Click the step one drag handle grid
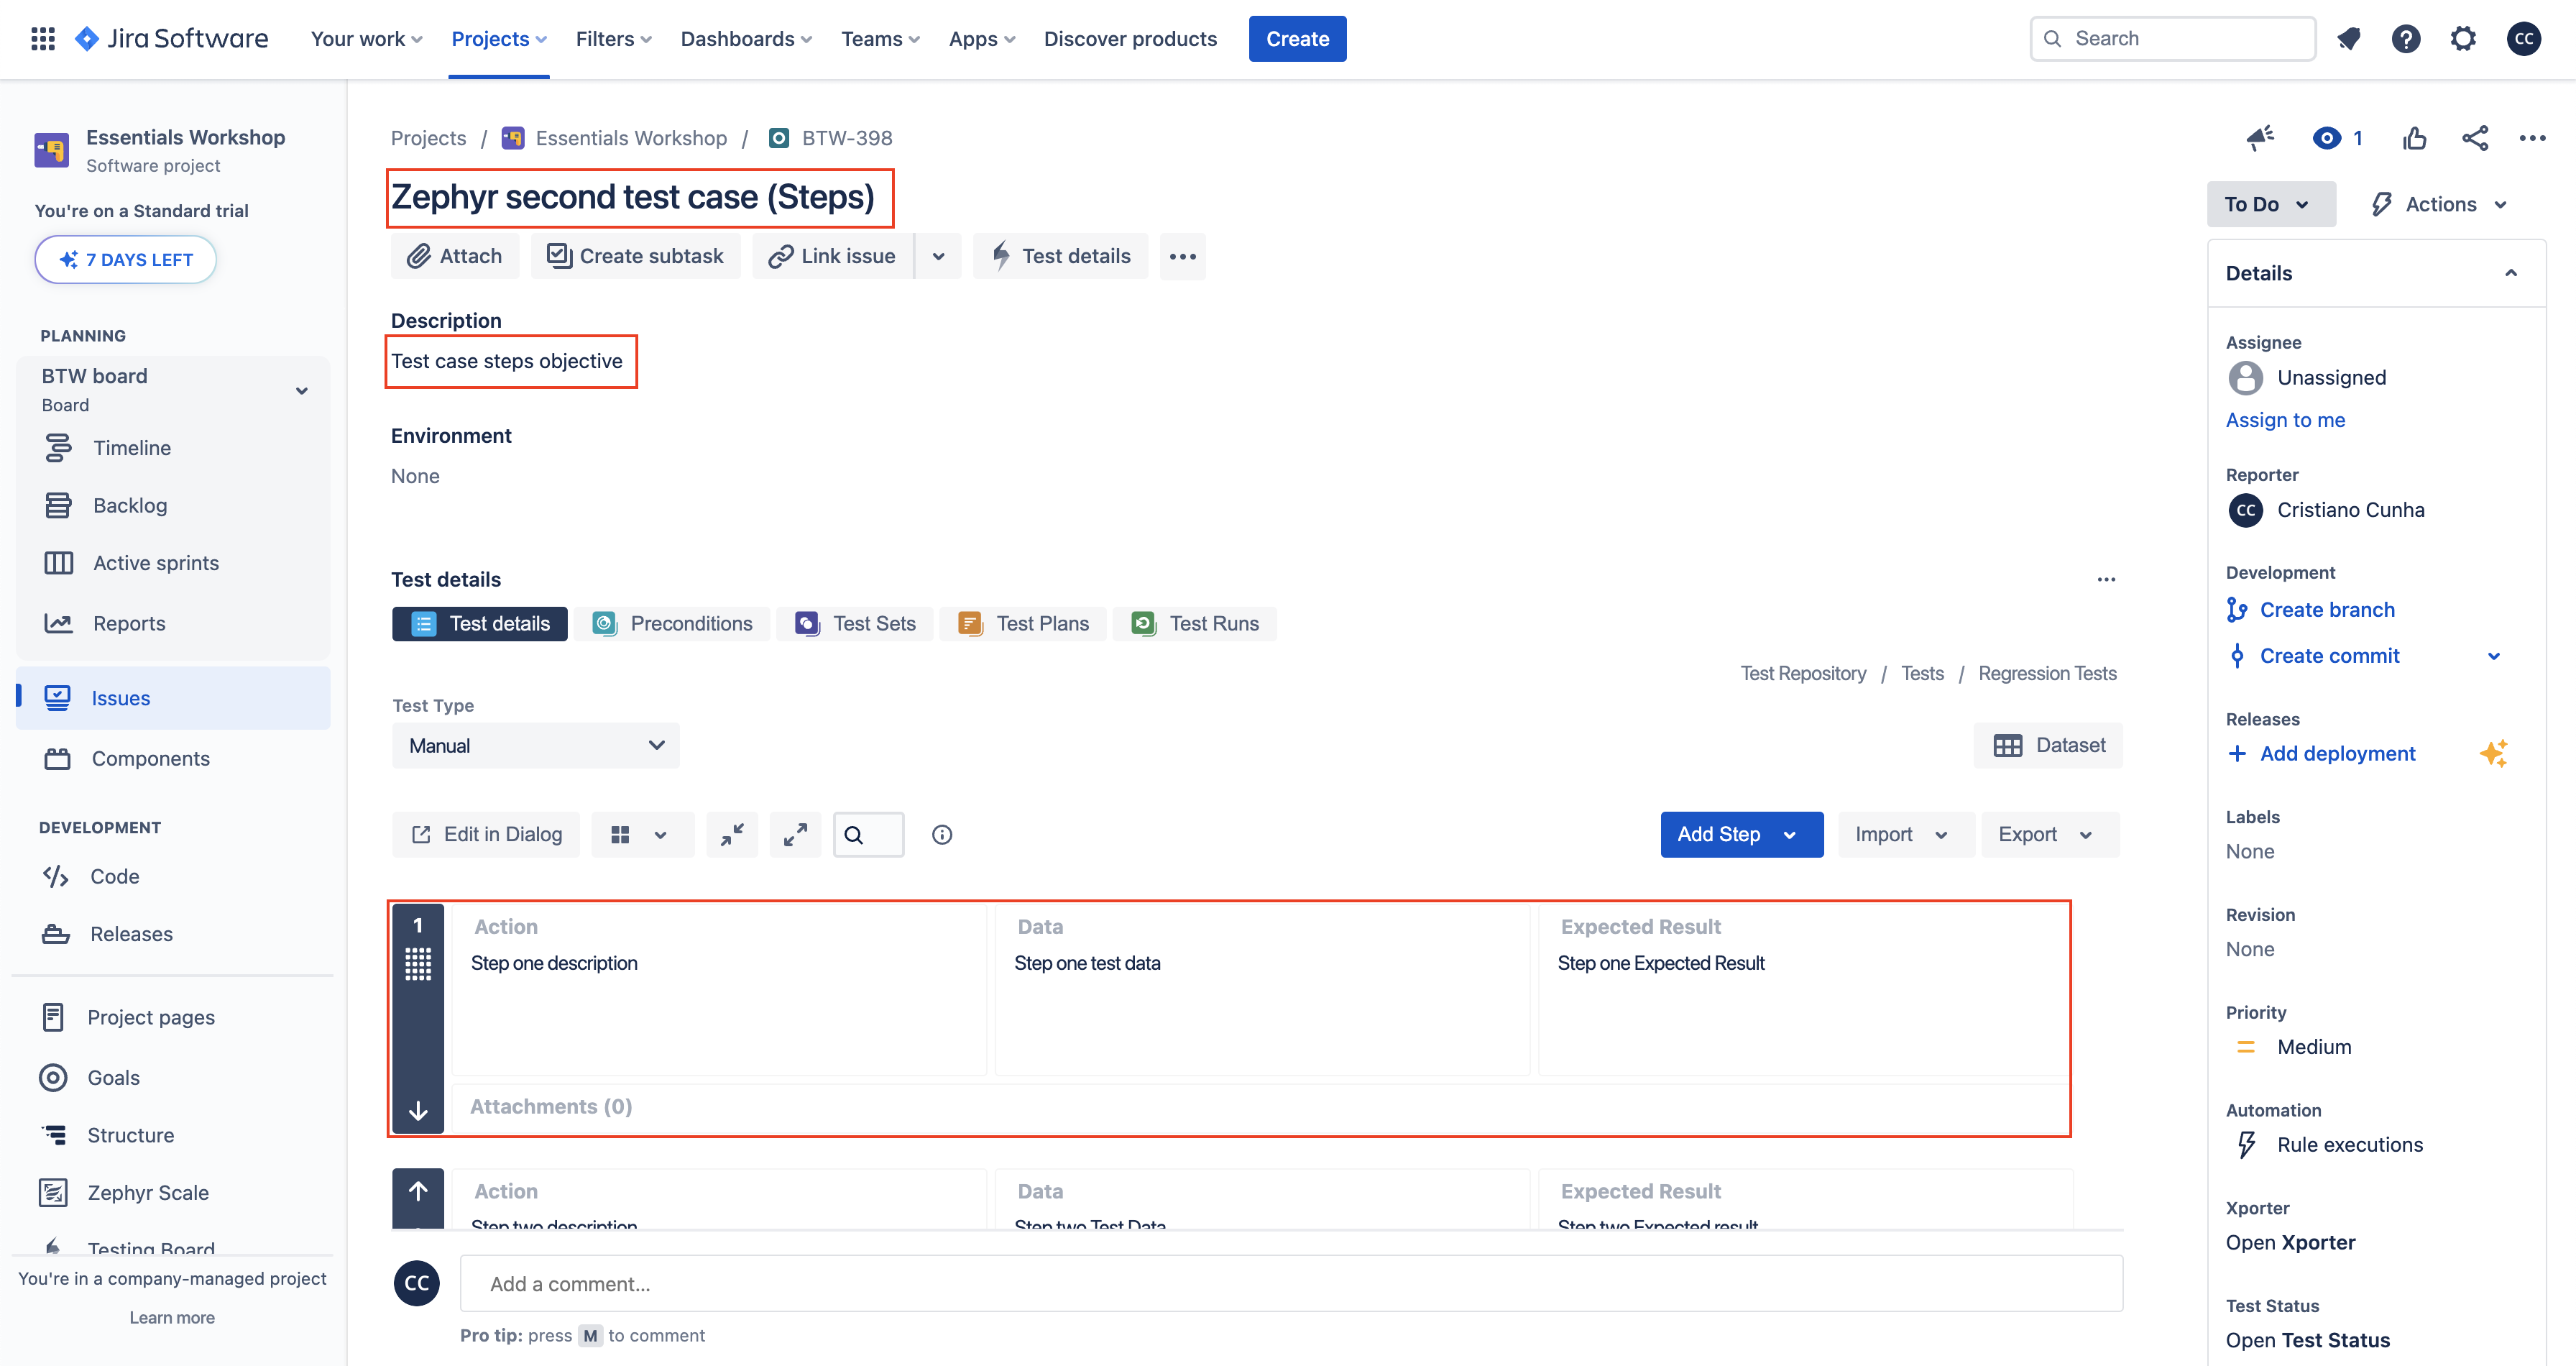Image resolution: width=2576 pixels, height=1366 pixels. [418, 964]
